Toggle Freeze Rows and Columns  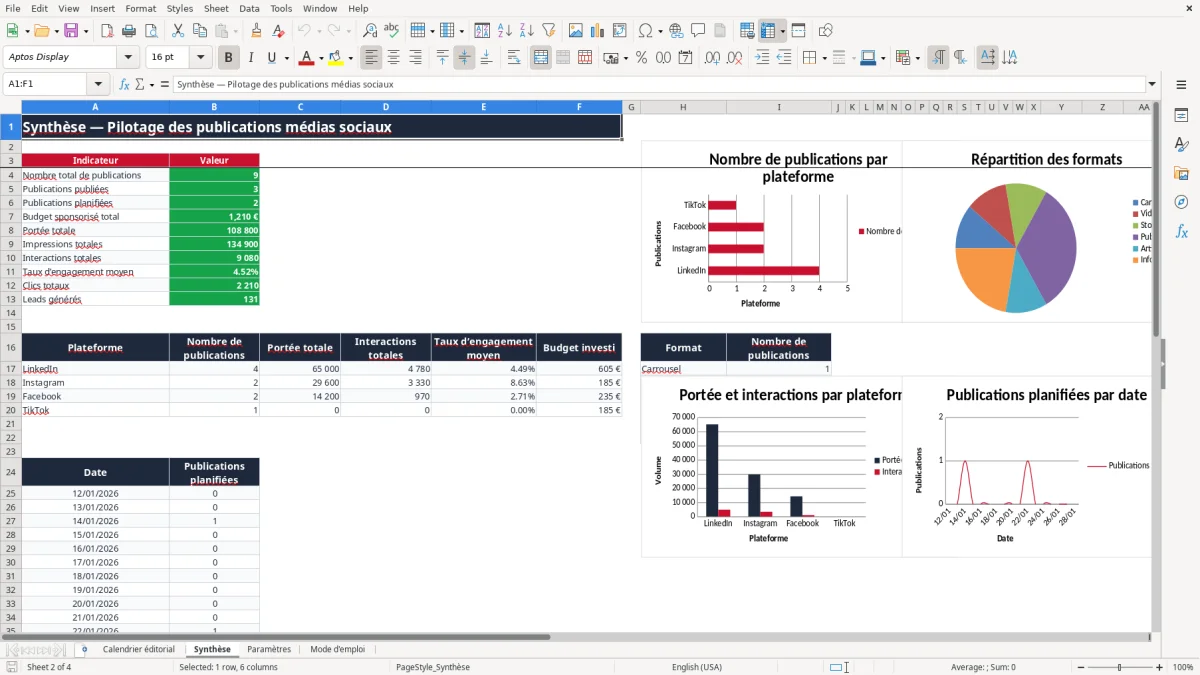coord(768,31)
